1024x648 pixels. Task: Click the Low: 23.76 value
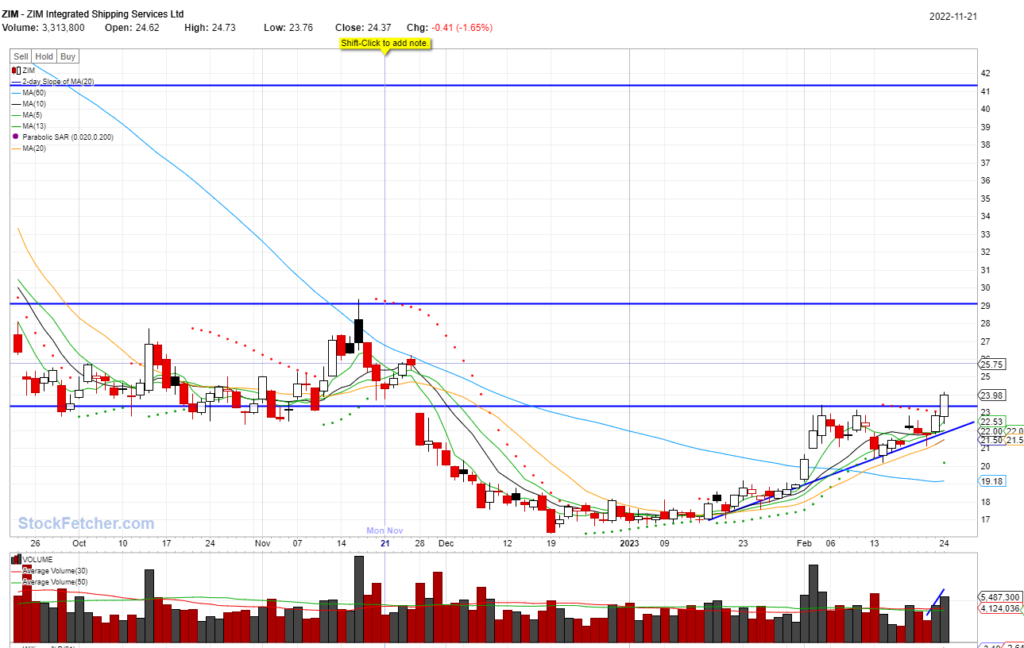[x=288, y=27]
